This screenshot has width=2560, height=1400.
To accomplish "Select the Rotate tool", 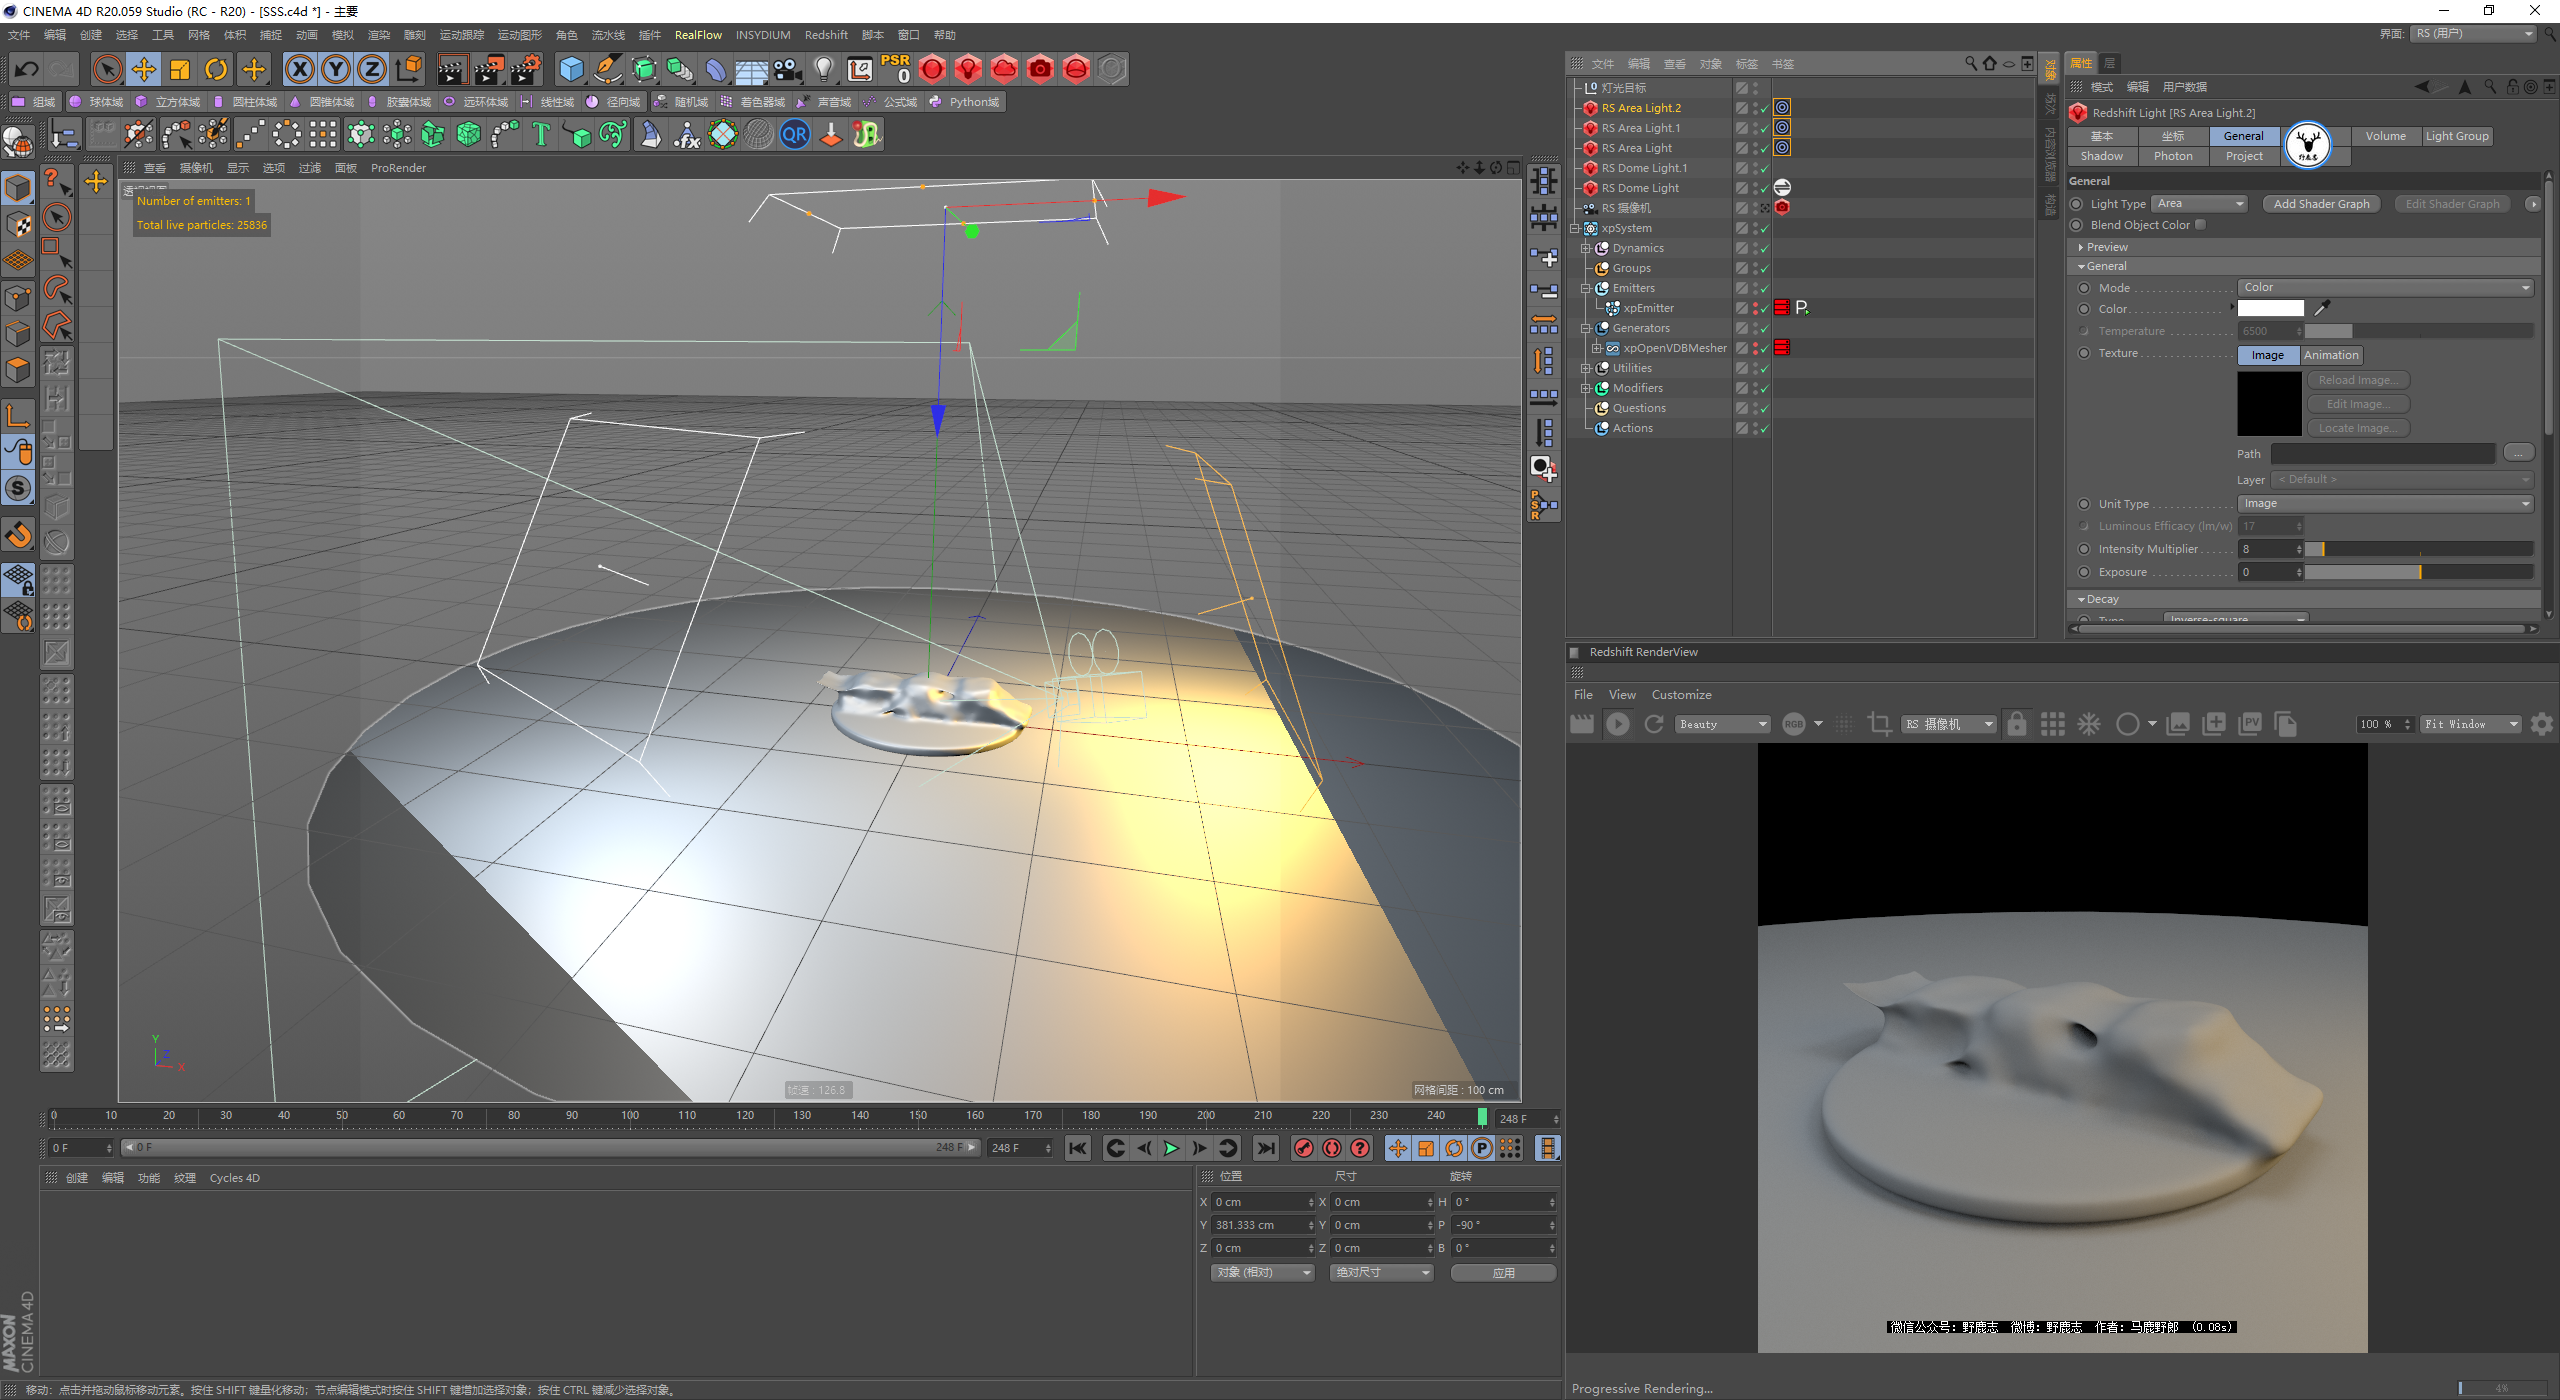I will [x=216, y=69].
